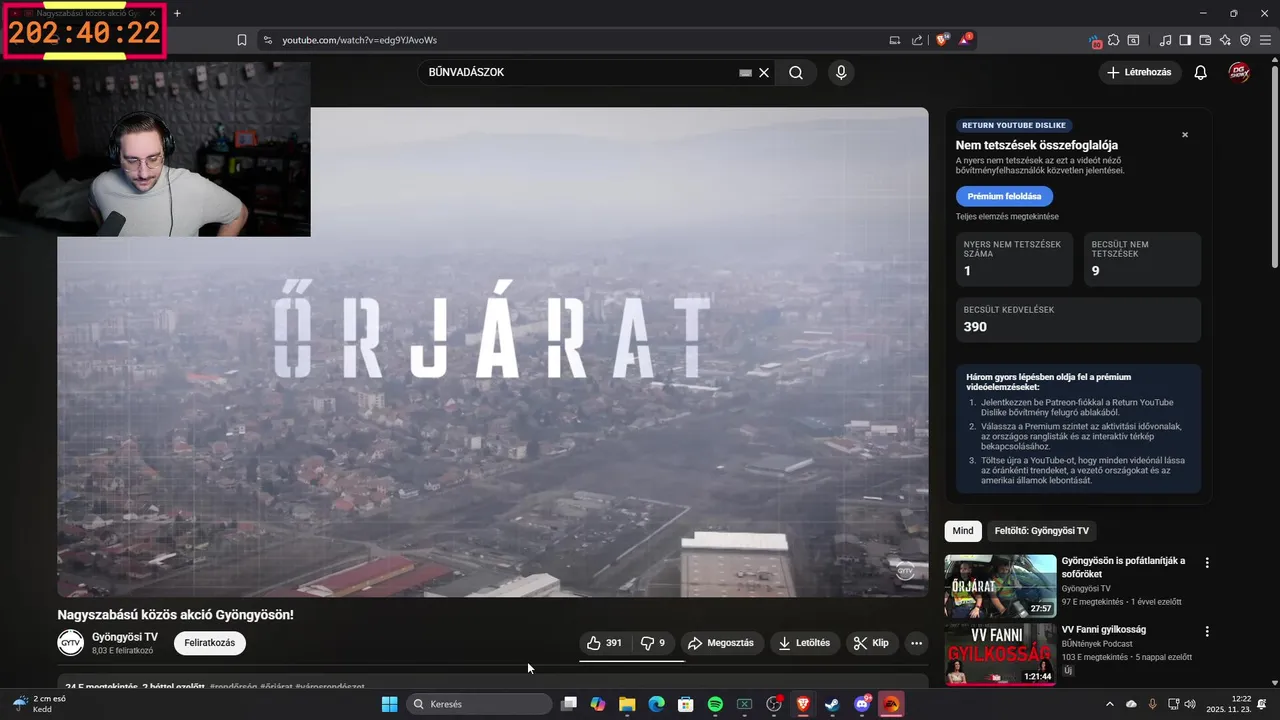
Task: Open Spotify from the taskbar
Action: coord(715,704)
